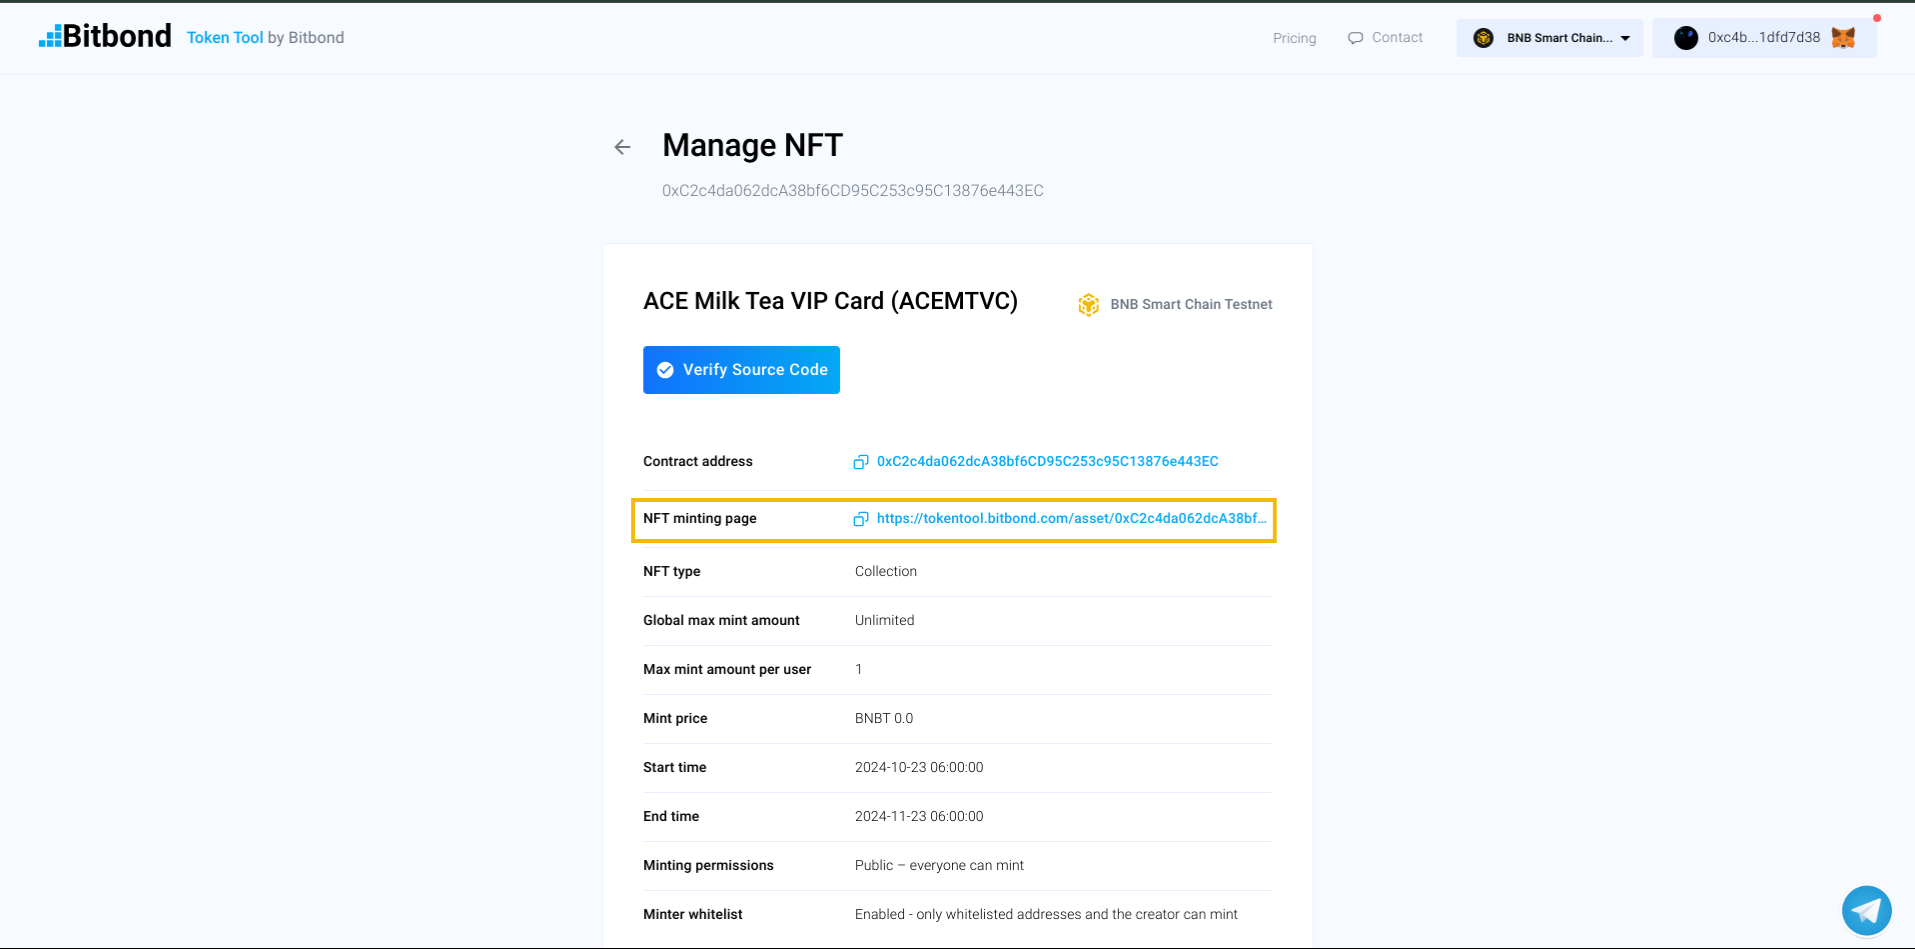Click the wallet address 0xc4b...1dfd7d38
Image resolution: width=1915 pixels, height=949 pixels.
1770,37
